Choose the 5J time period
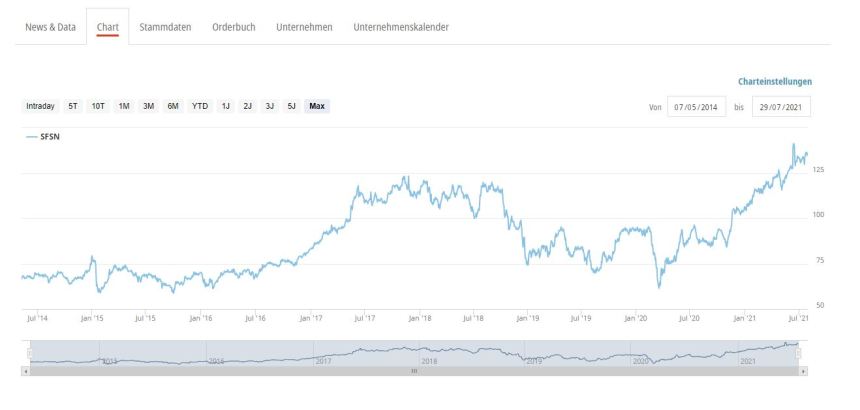The width and height of the screenshot is (860, 410). (x=292, y=106)
